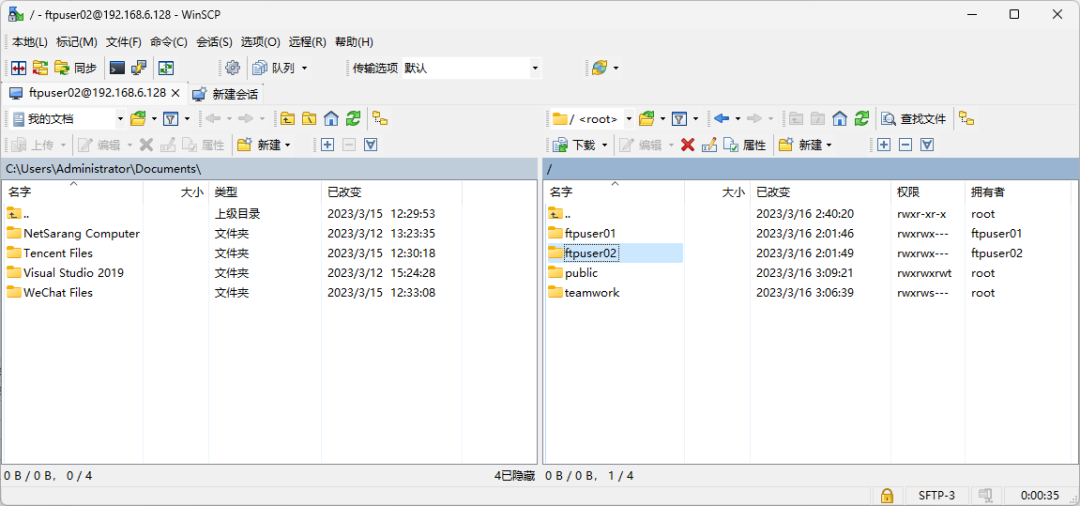1080x506 pixels.
Task: Click remote panel select all icon
Action: pyautogui.click(x=928, y=145)
